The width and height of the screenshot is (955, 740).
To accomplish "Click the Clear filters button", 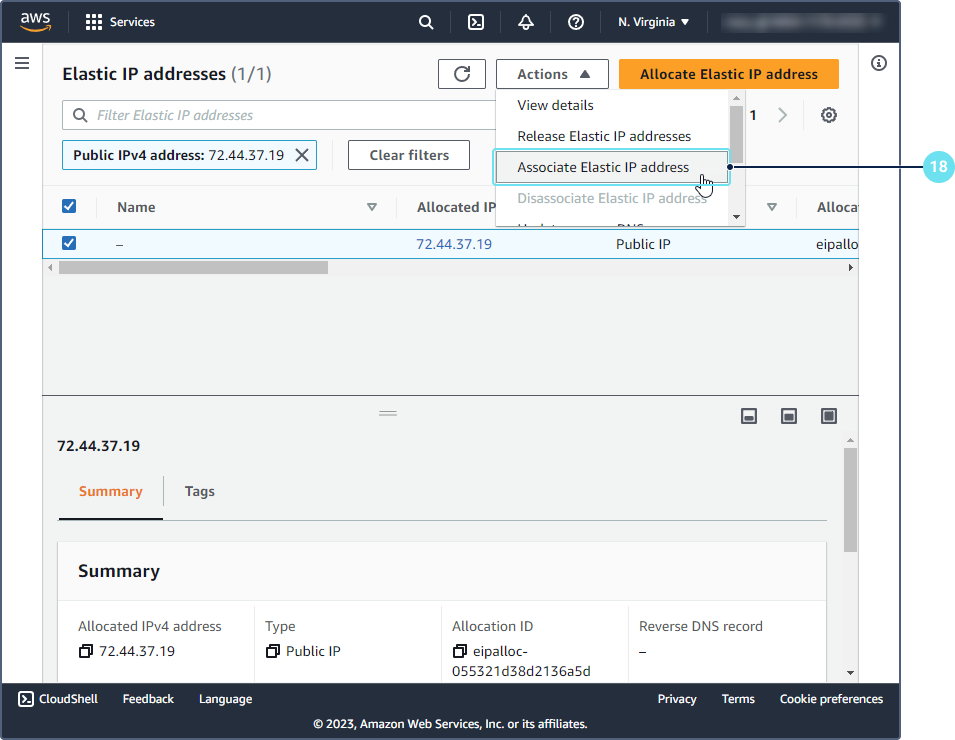I will [409, 155].
